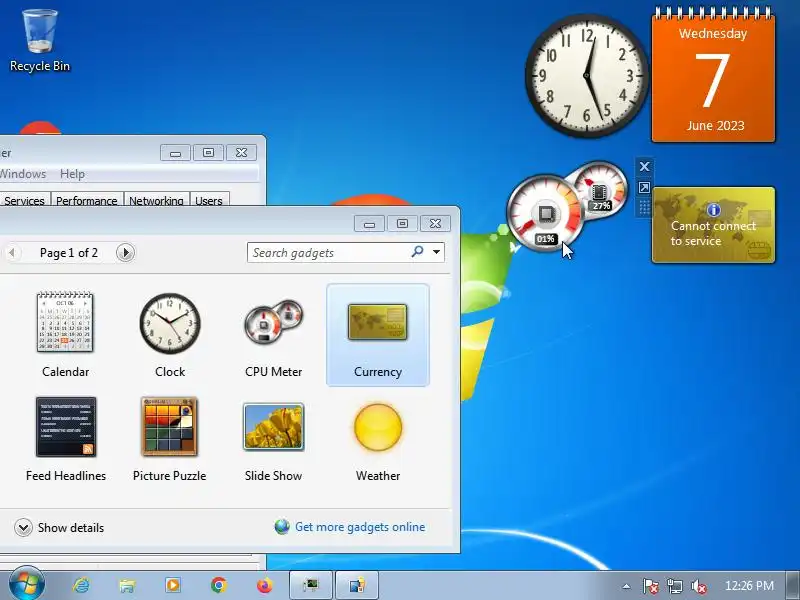800x600 pixels.
Task: Click the info icon on Currency gadget
Action: (713, 209)
